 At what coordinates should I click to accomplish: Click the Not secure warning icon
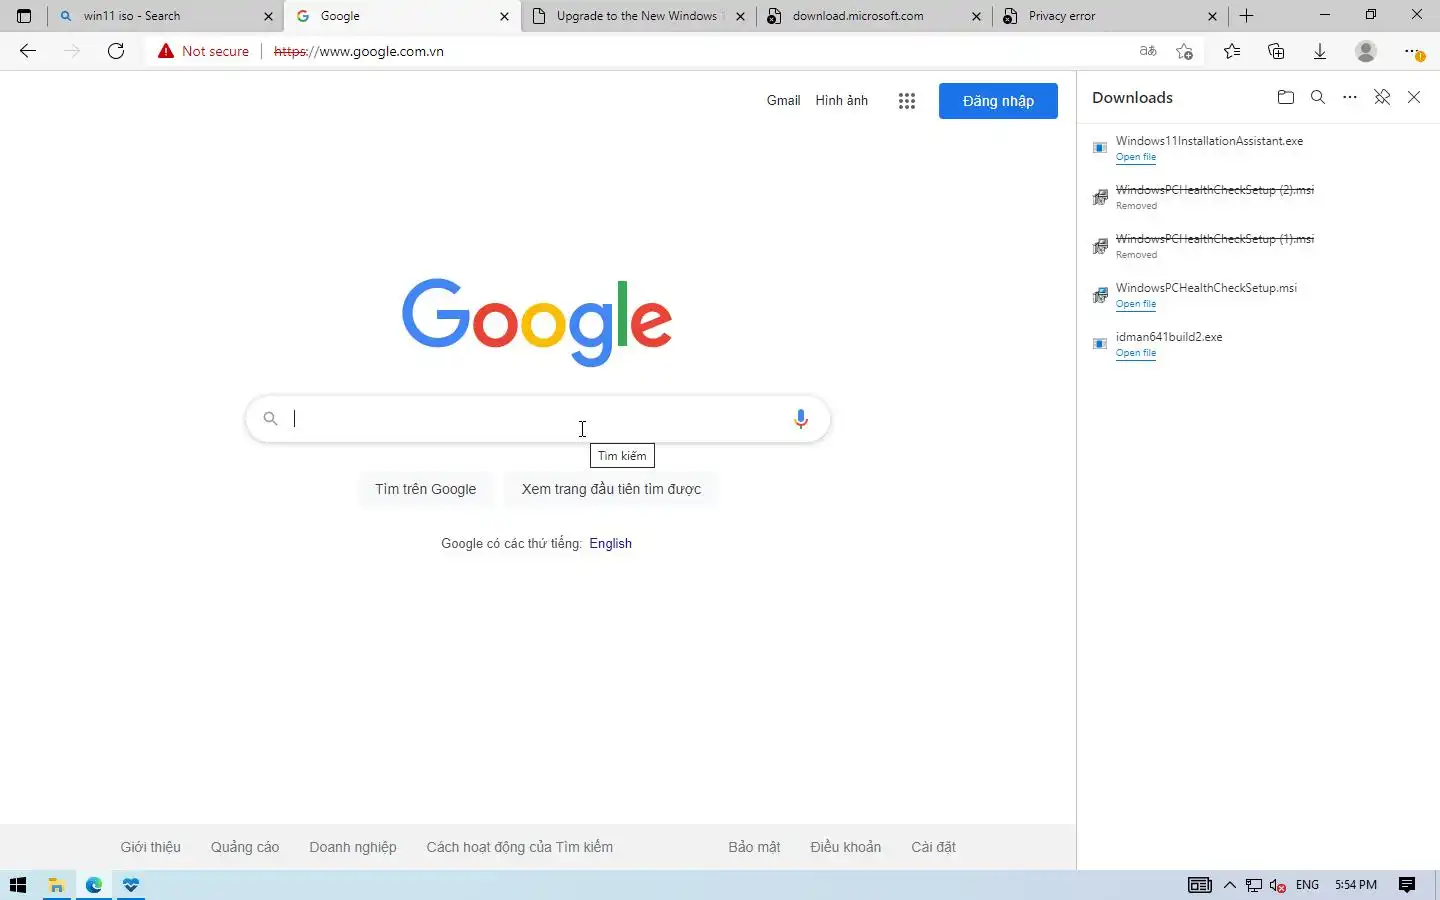(166, 51)
